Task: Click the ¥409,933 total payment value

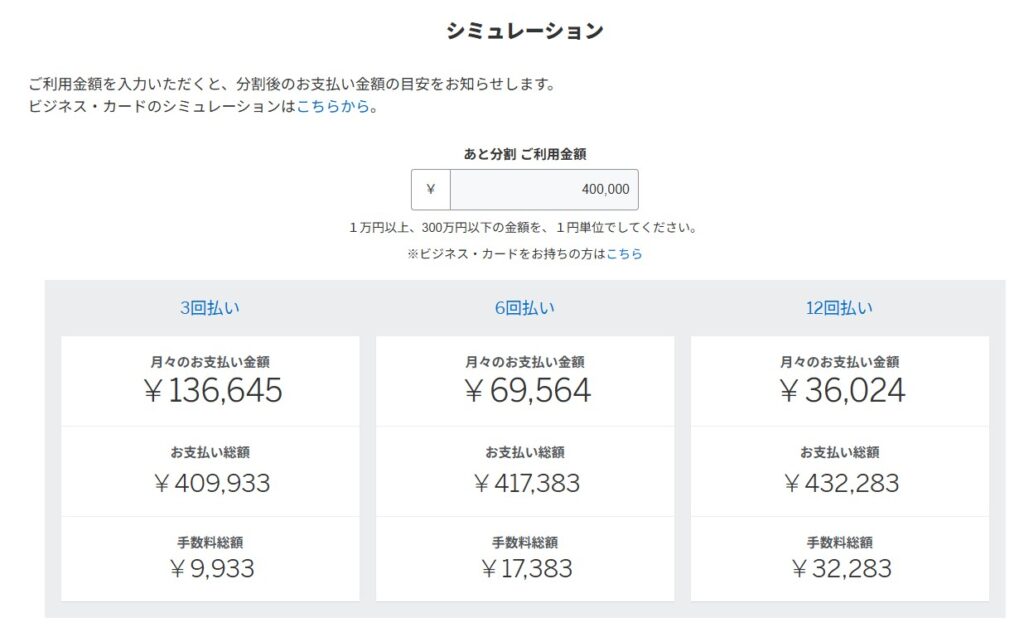Action: click(212, 484)
